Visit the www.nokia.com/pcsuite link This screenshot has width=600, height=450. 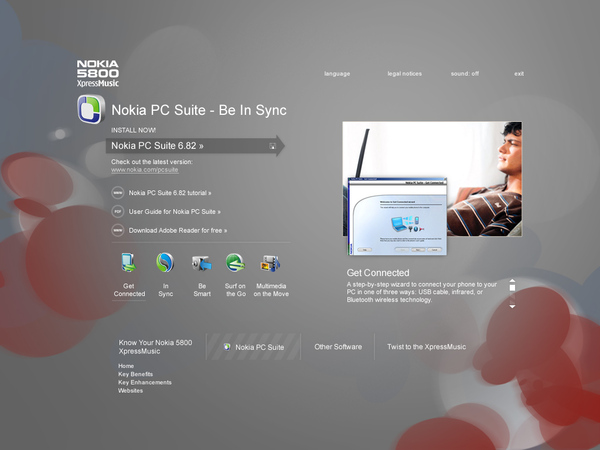(145, 170)
